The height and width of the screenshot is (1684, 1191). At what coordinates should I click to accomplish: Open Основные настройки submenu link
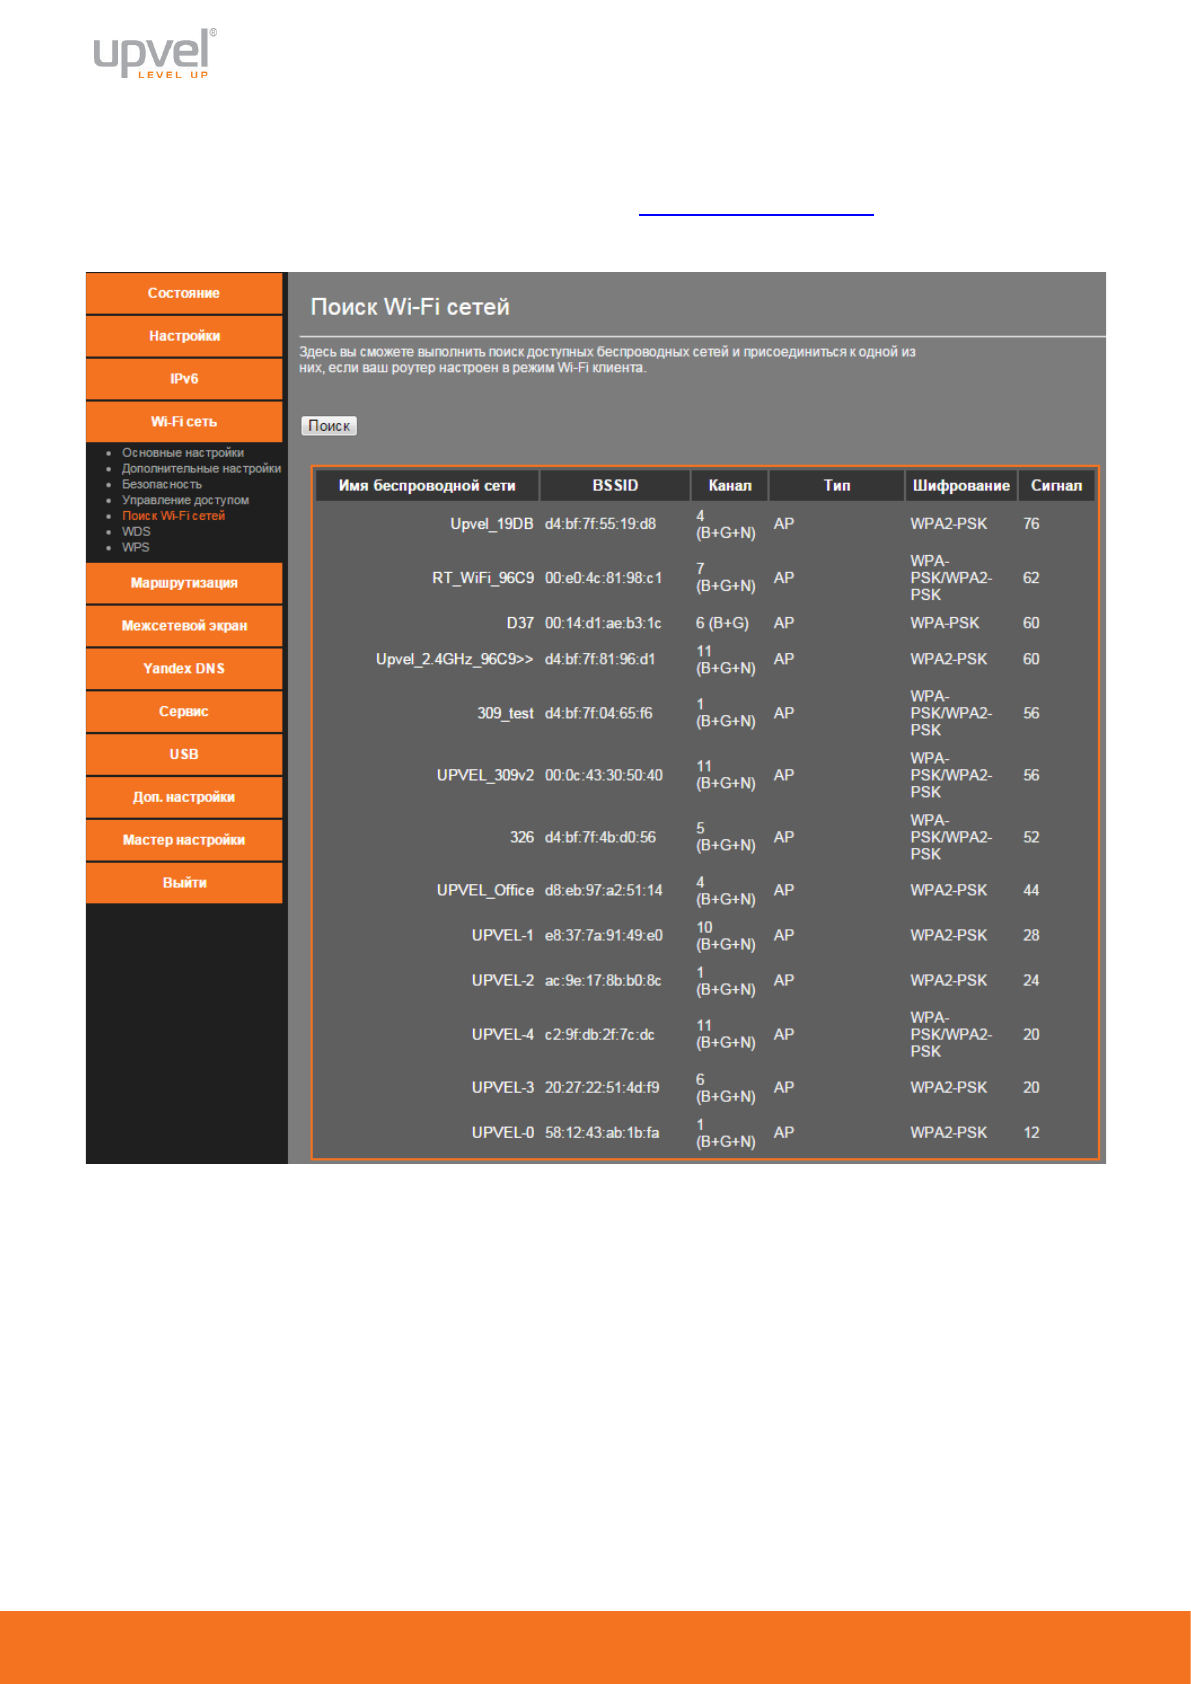tap(183, 453)
